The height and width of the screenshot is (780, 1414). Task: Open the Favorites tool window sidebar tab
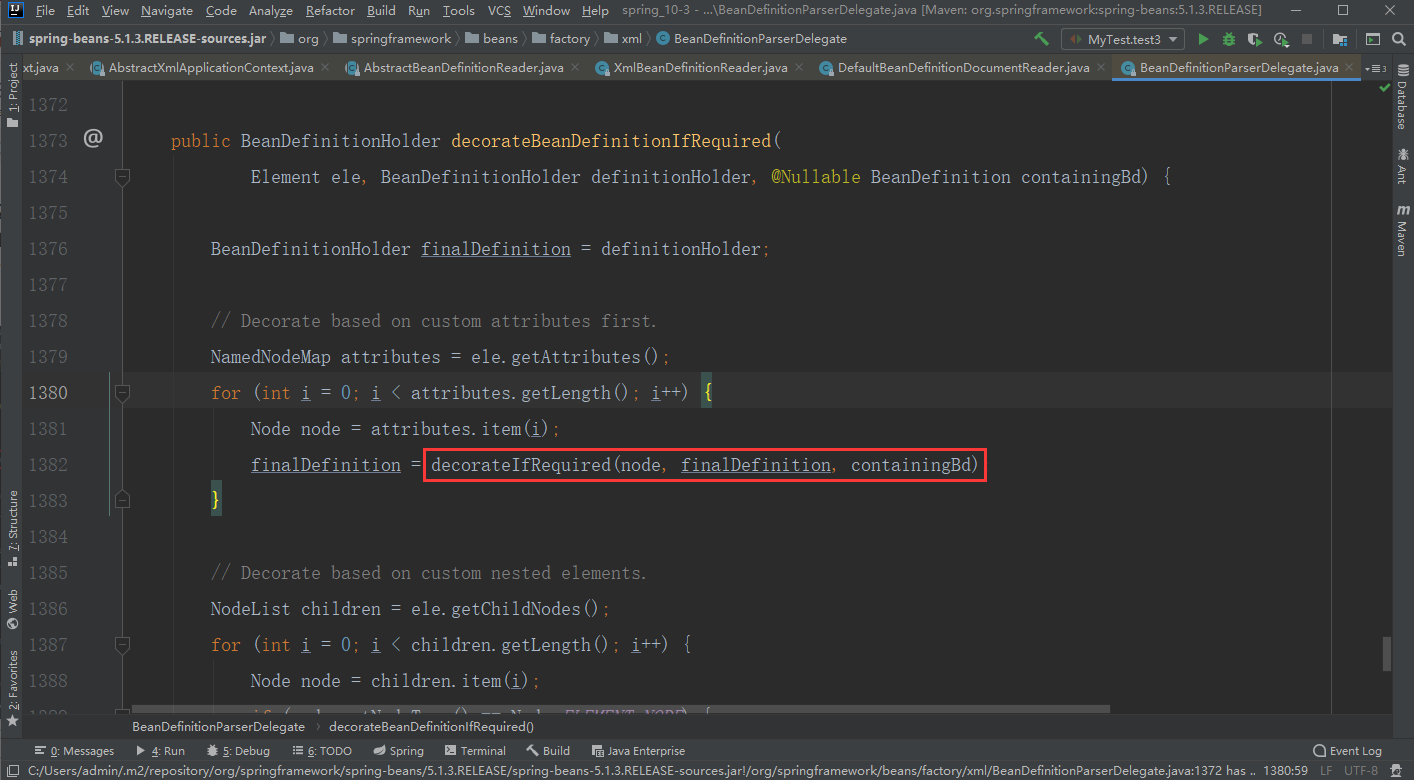click(12, 687)
